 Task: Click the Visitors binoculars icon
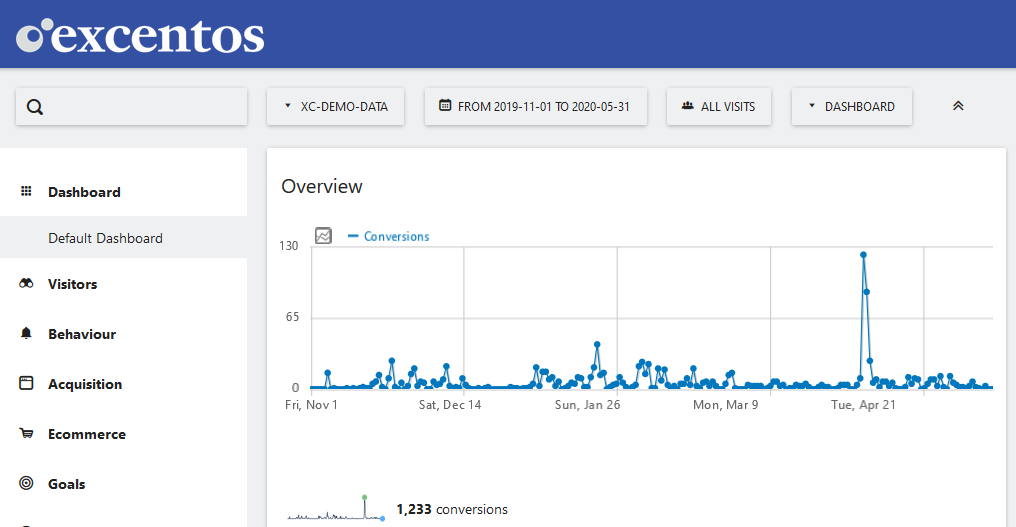pyautogui.click(x=27, y=284)
